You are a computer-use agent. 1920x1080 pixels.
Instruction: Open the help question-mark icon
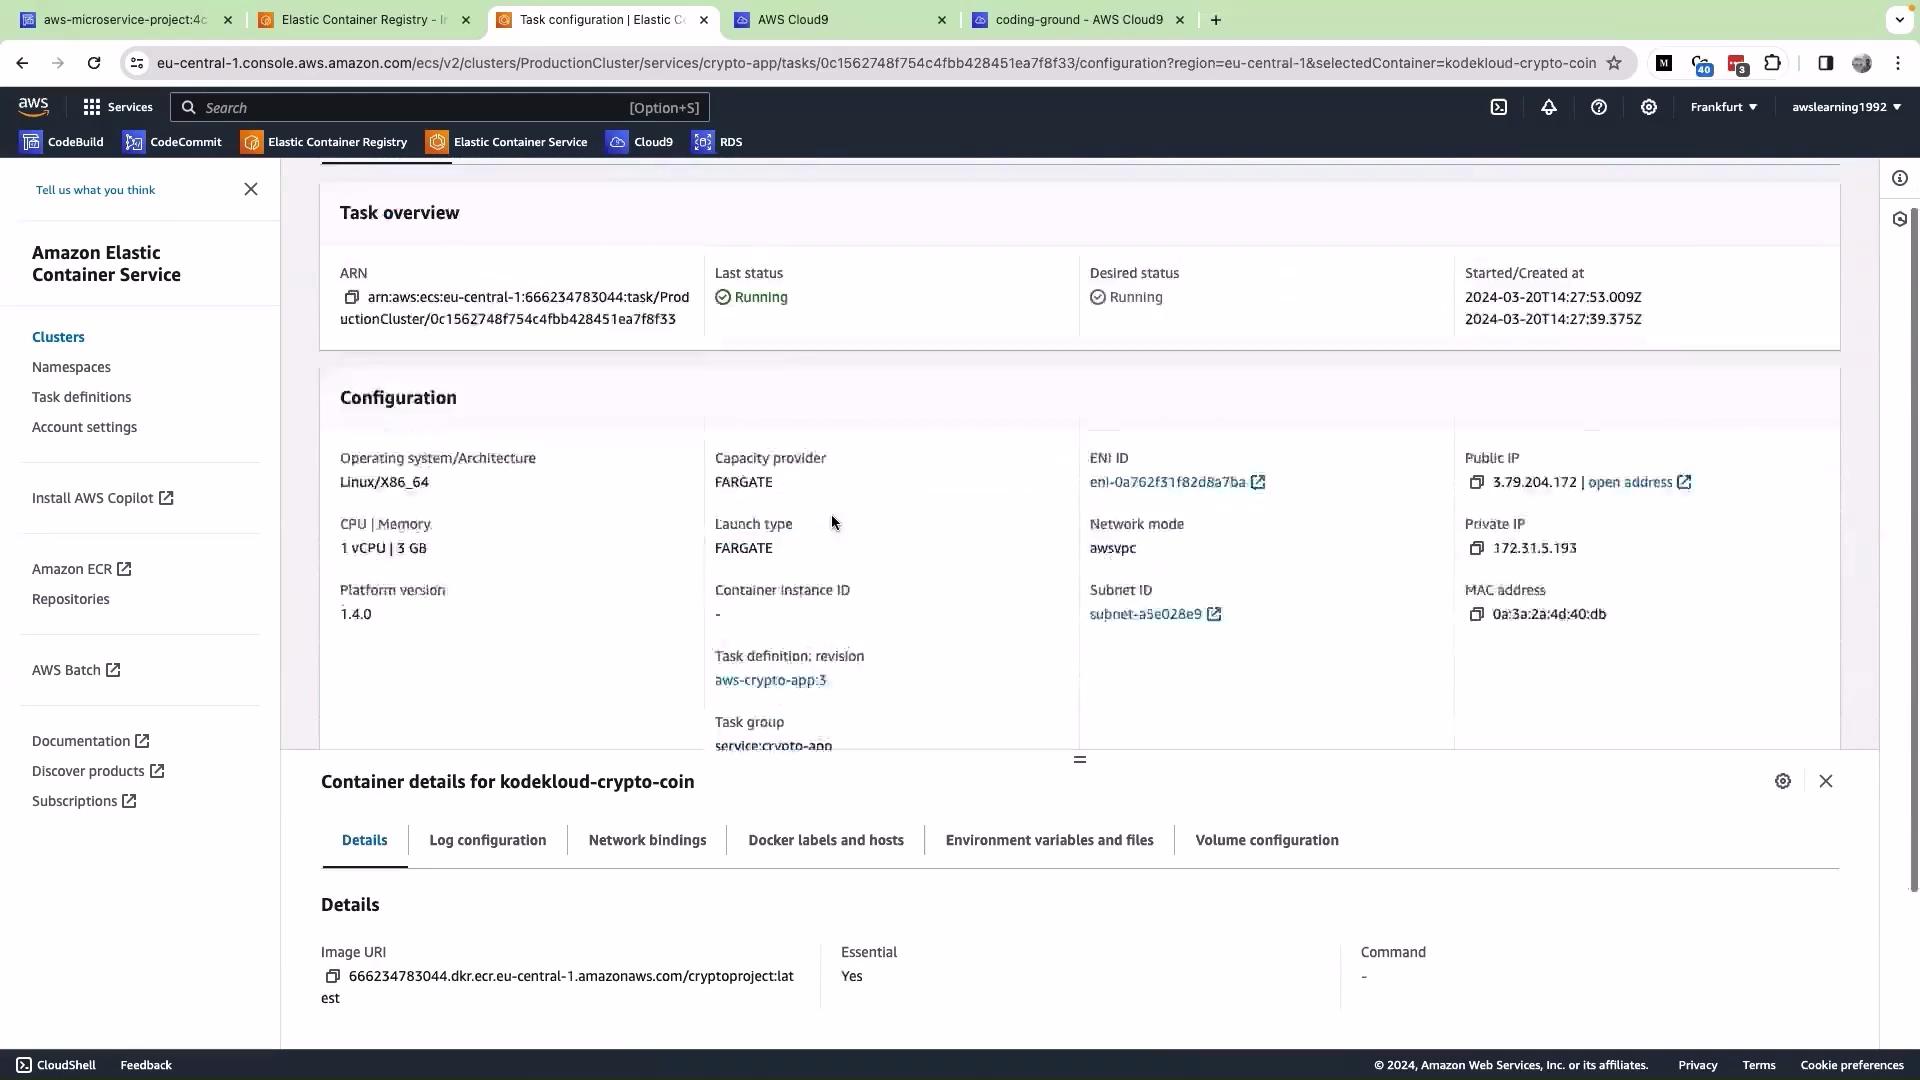pyautogui.click(x=1599, y=107)
